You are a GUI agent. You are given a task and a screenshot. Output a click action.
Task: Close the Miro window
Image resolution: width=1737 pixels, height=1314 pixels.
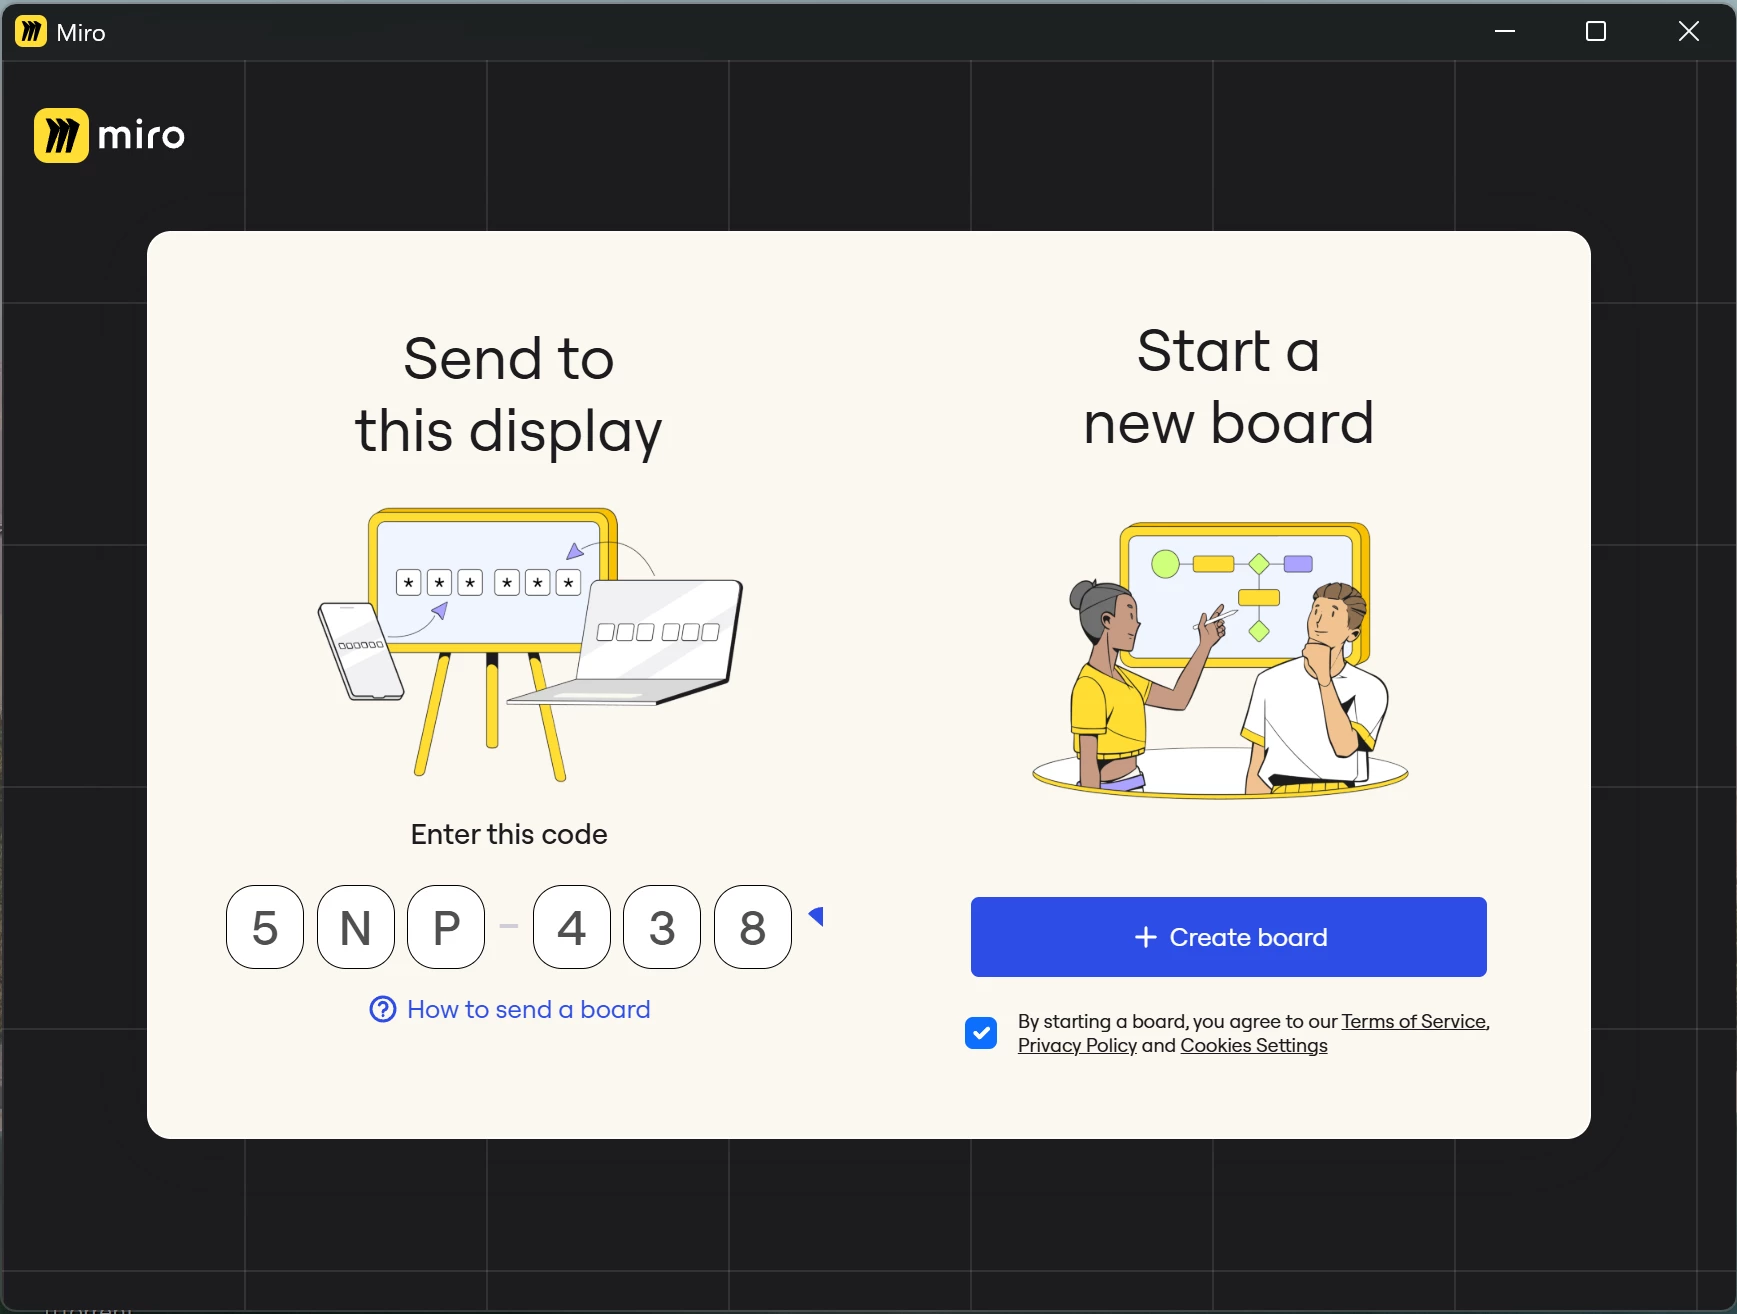click(x=1688, y=32)
